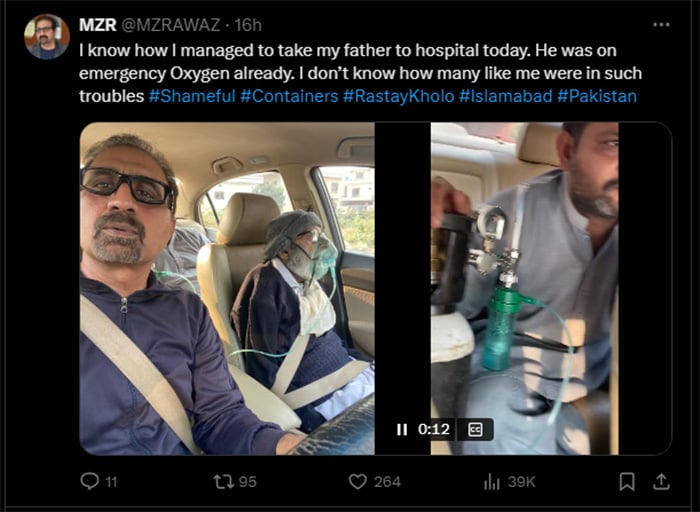Open the MZR profile avatar picture

point(46,36)
